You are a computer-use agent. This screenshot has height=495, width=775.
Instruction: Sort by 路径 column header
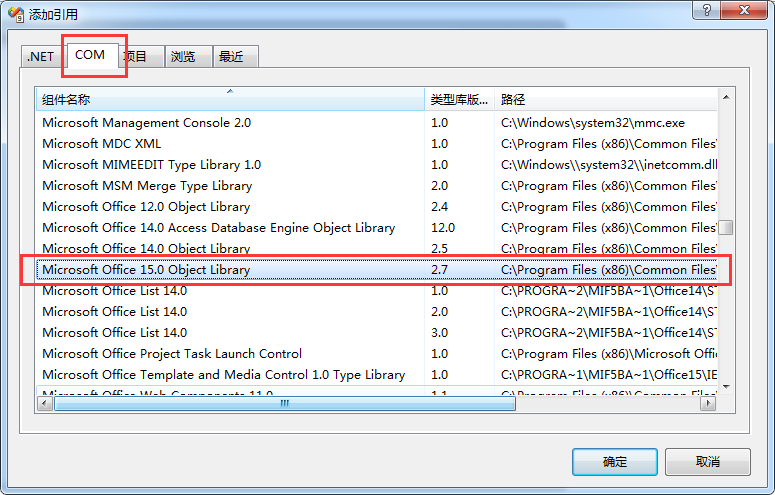pos(605,99)
